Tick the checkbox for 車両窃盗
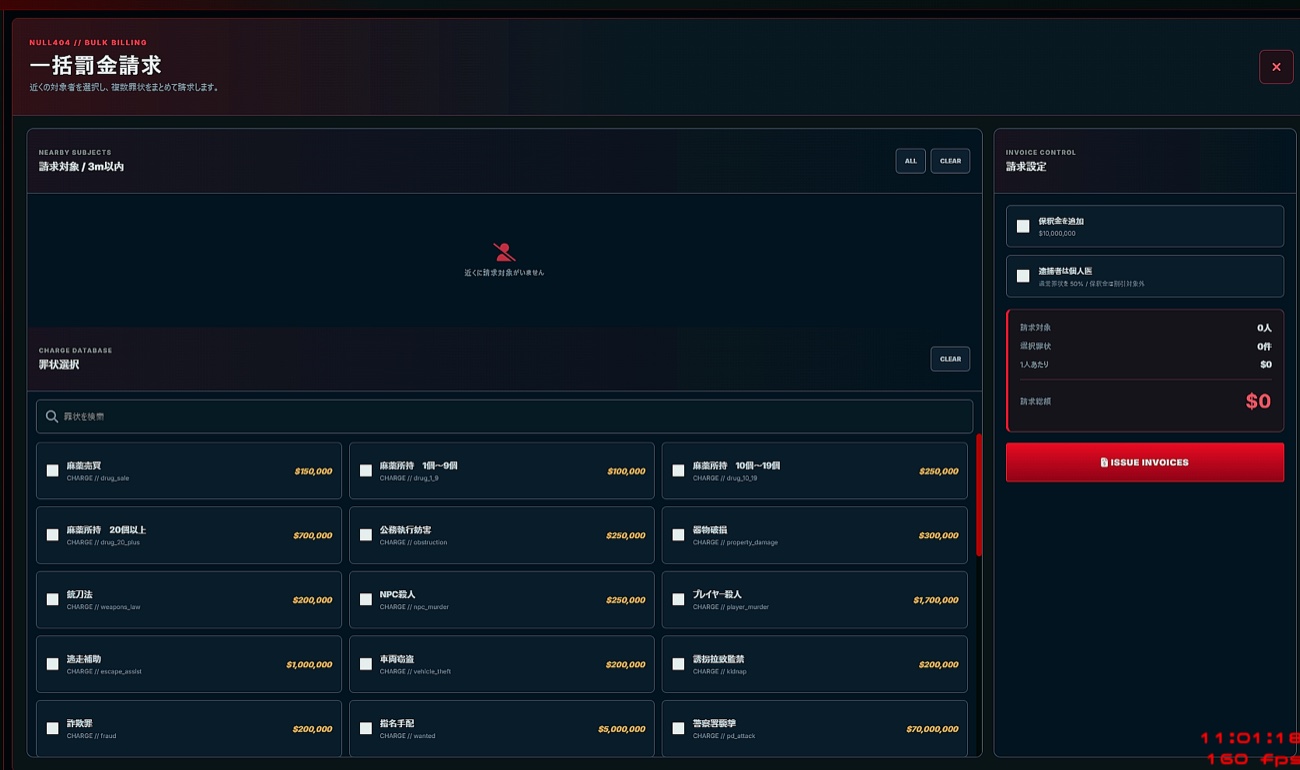Screen dimensions: 1300x770 [x=366, y=664]
